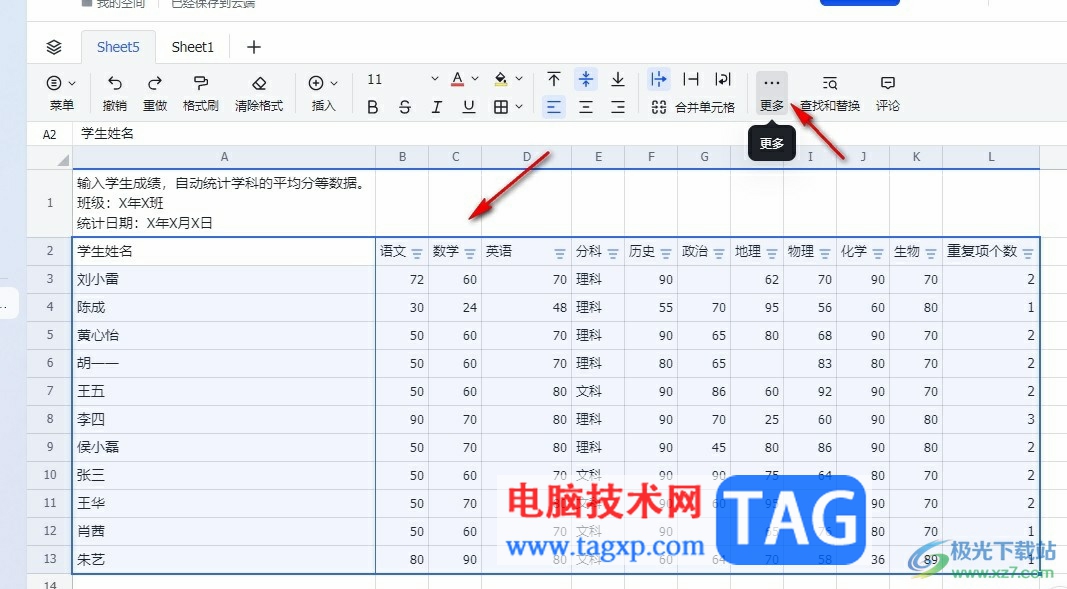Select cell with name 黄心怡
Viewport: 1067px width, 589px height.
[224, 335]
